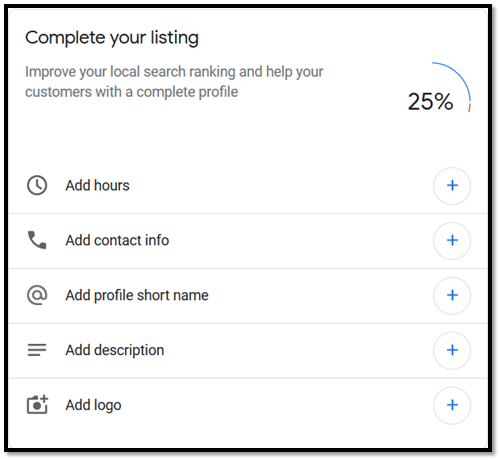Click the plus button for Add hours
Viewport: 500px width, 460px height.
452,186
